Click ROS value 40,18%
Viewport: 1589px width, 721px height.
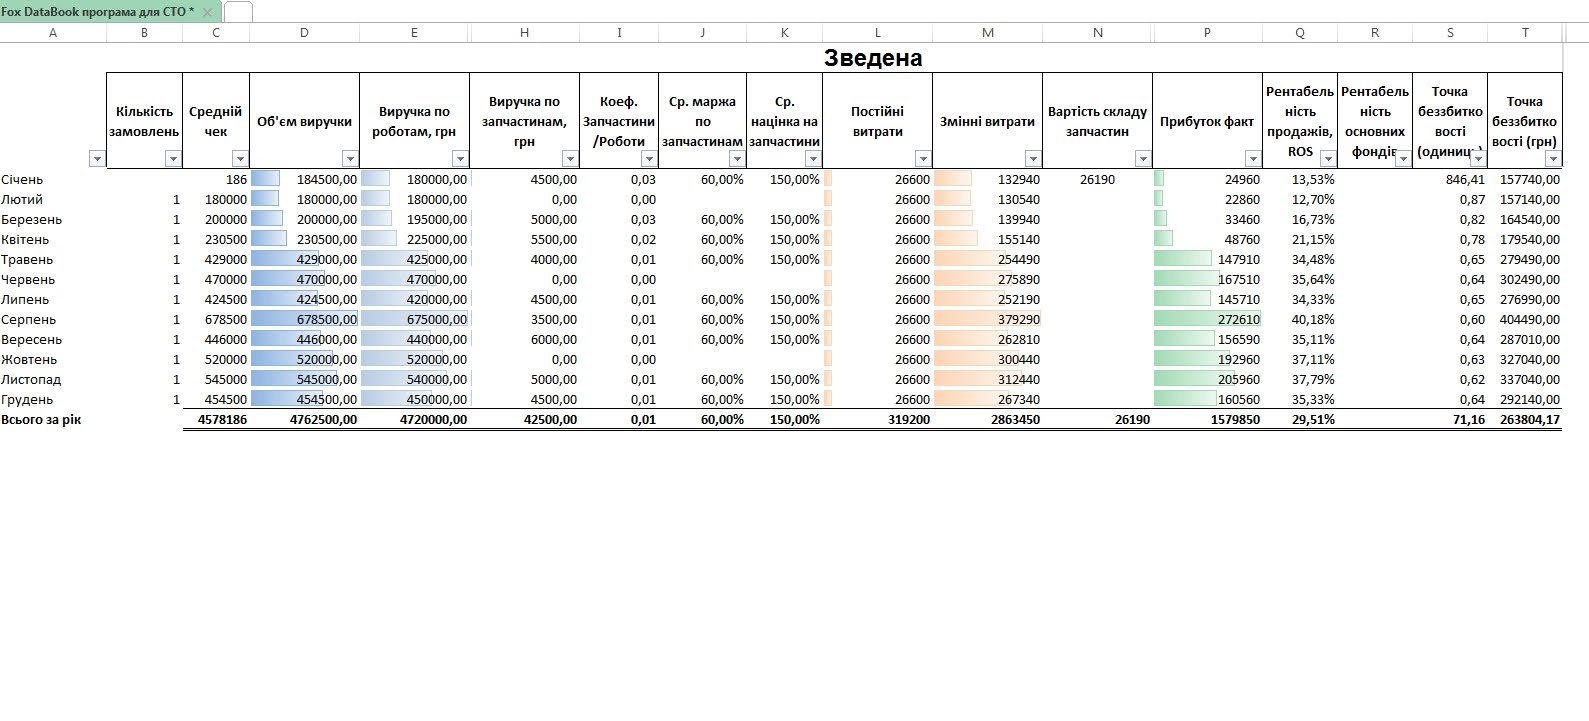tap(1300, 320)
